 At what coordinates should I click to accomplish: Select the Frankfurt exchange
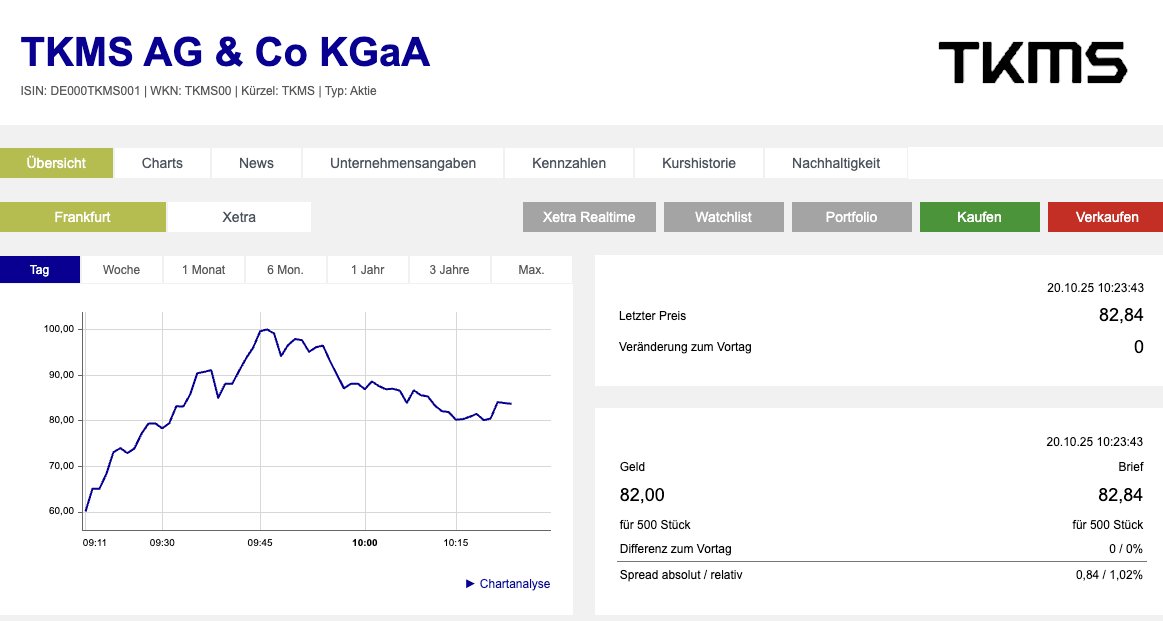click(x=83, y=217)
